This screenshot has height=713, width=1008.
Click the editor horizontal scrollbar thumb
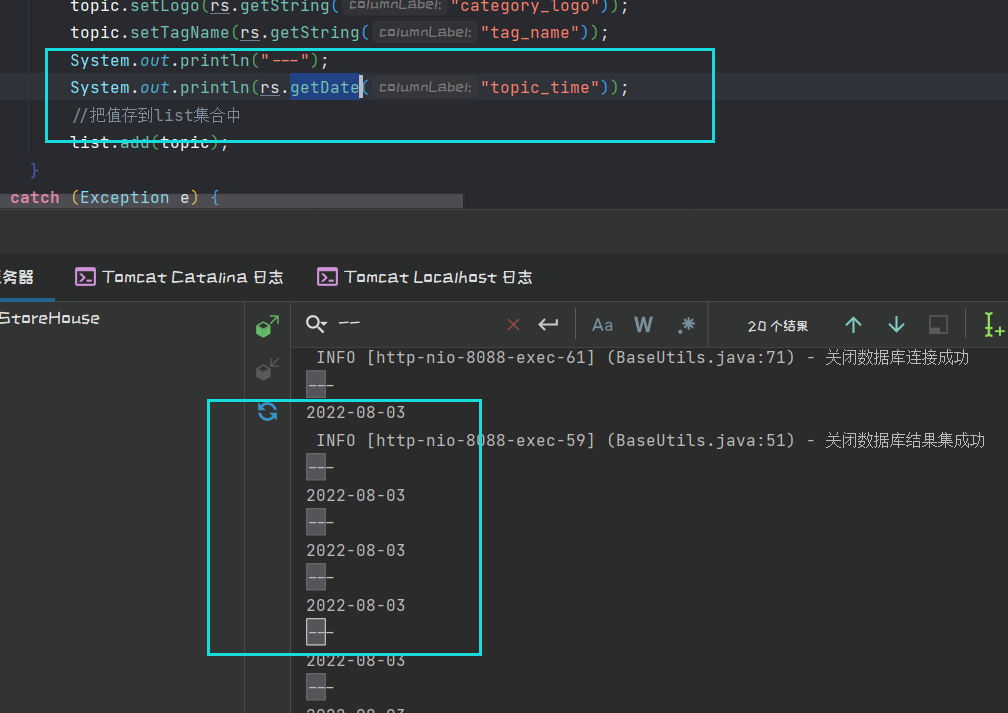(x=231, y=201)
